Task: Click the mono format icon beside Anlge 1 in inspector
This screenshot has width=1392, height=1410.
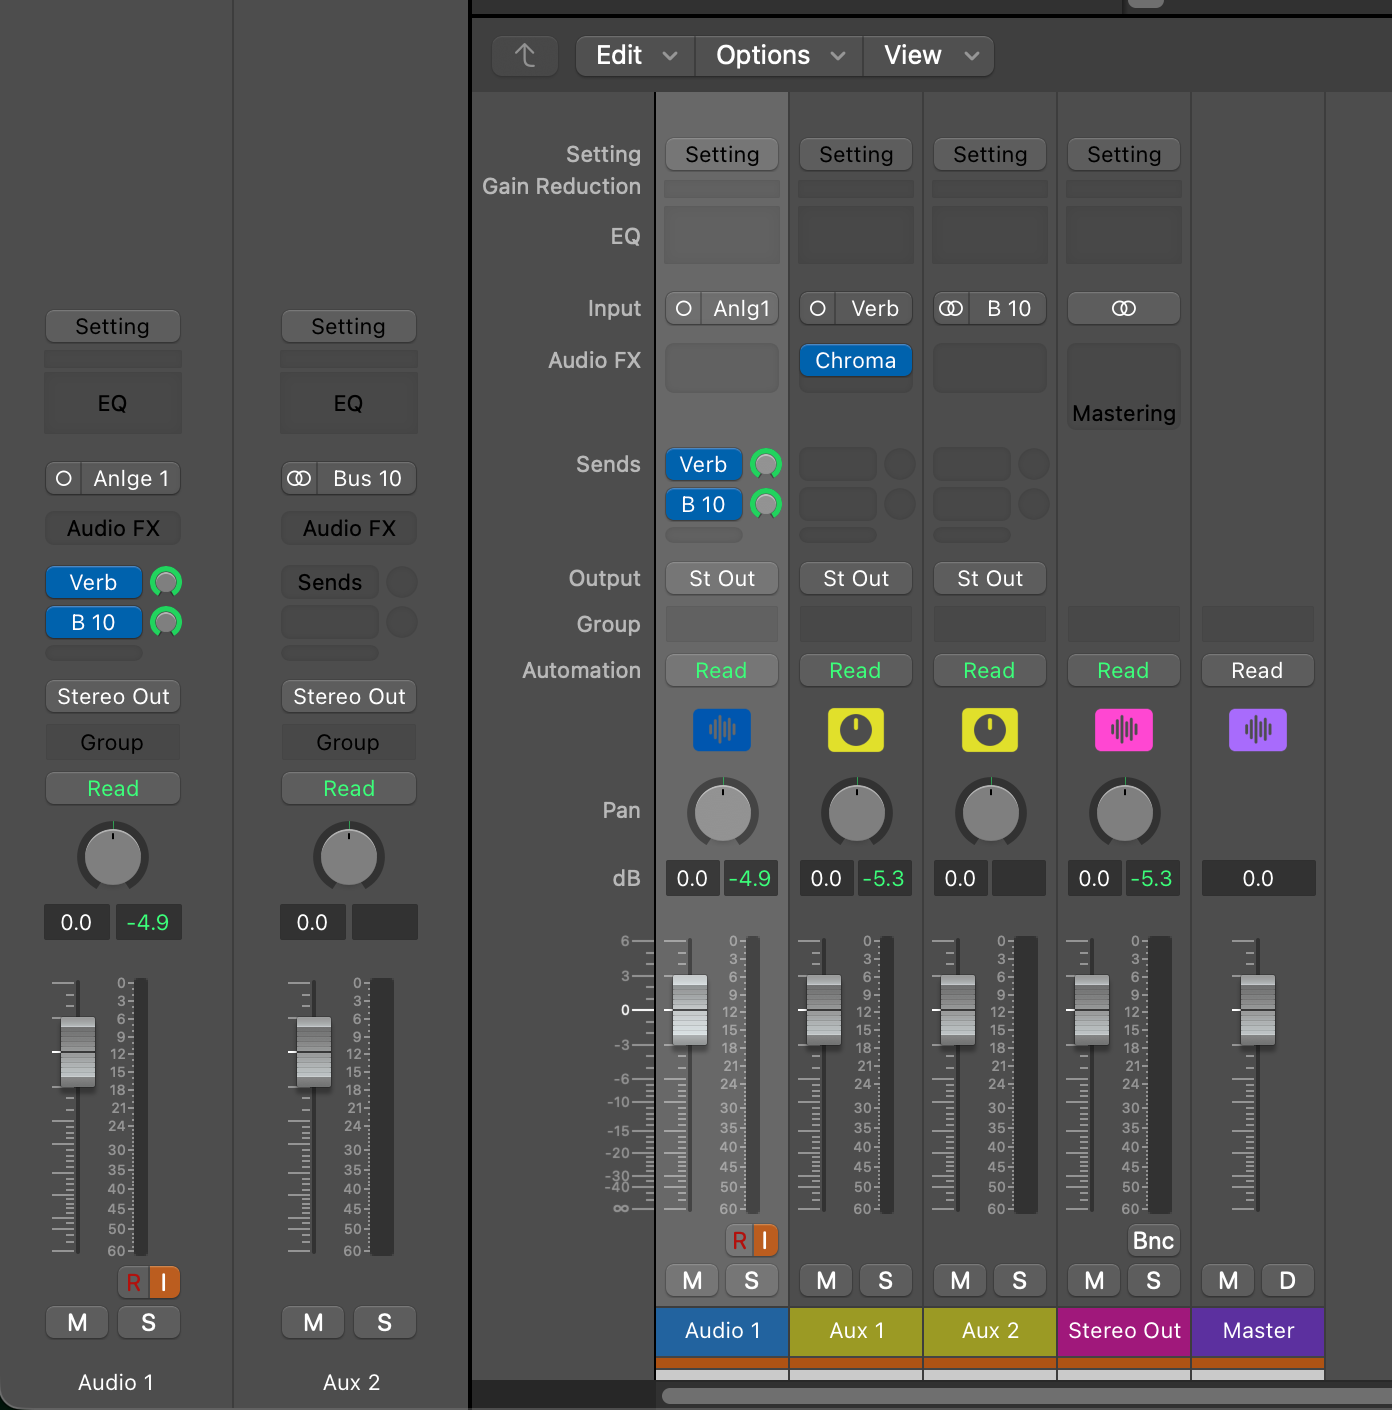Action: (x=64, y=479)
